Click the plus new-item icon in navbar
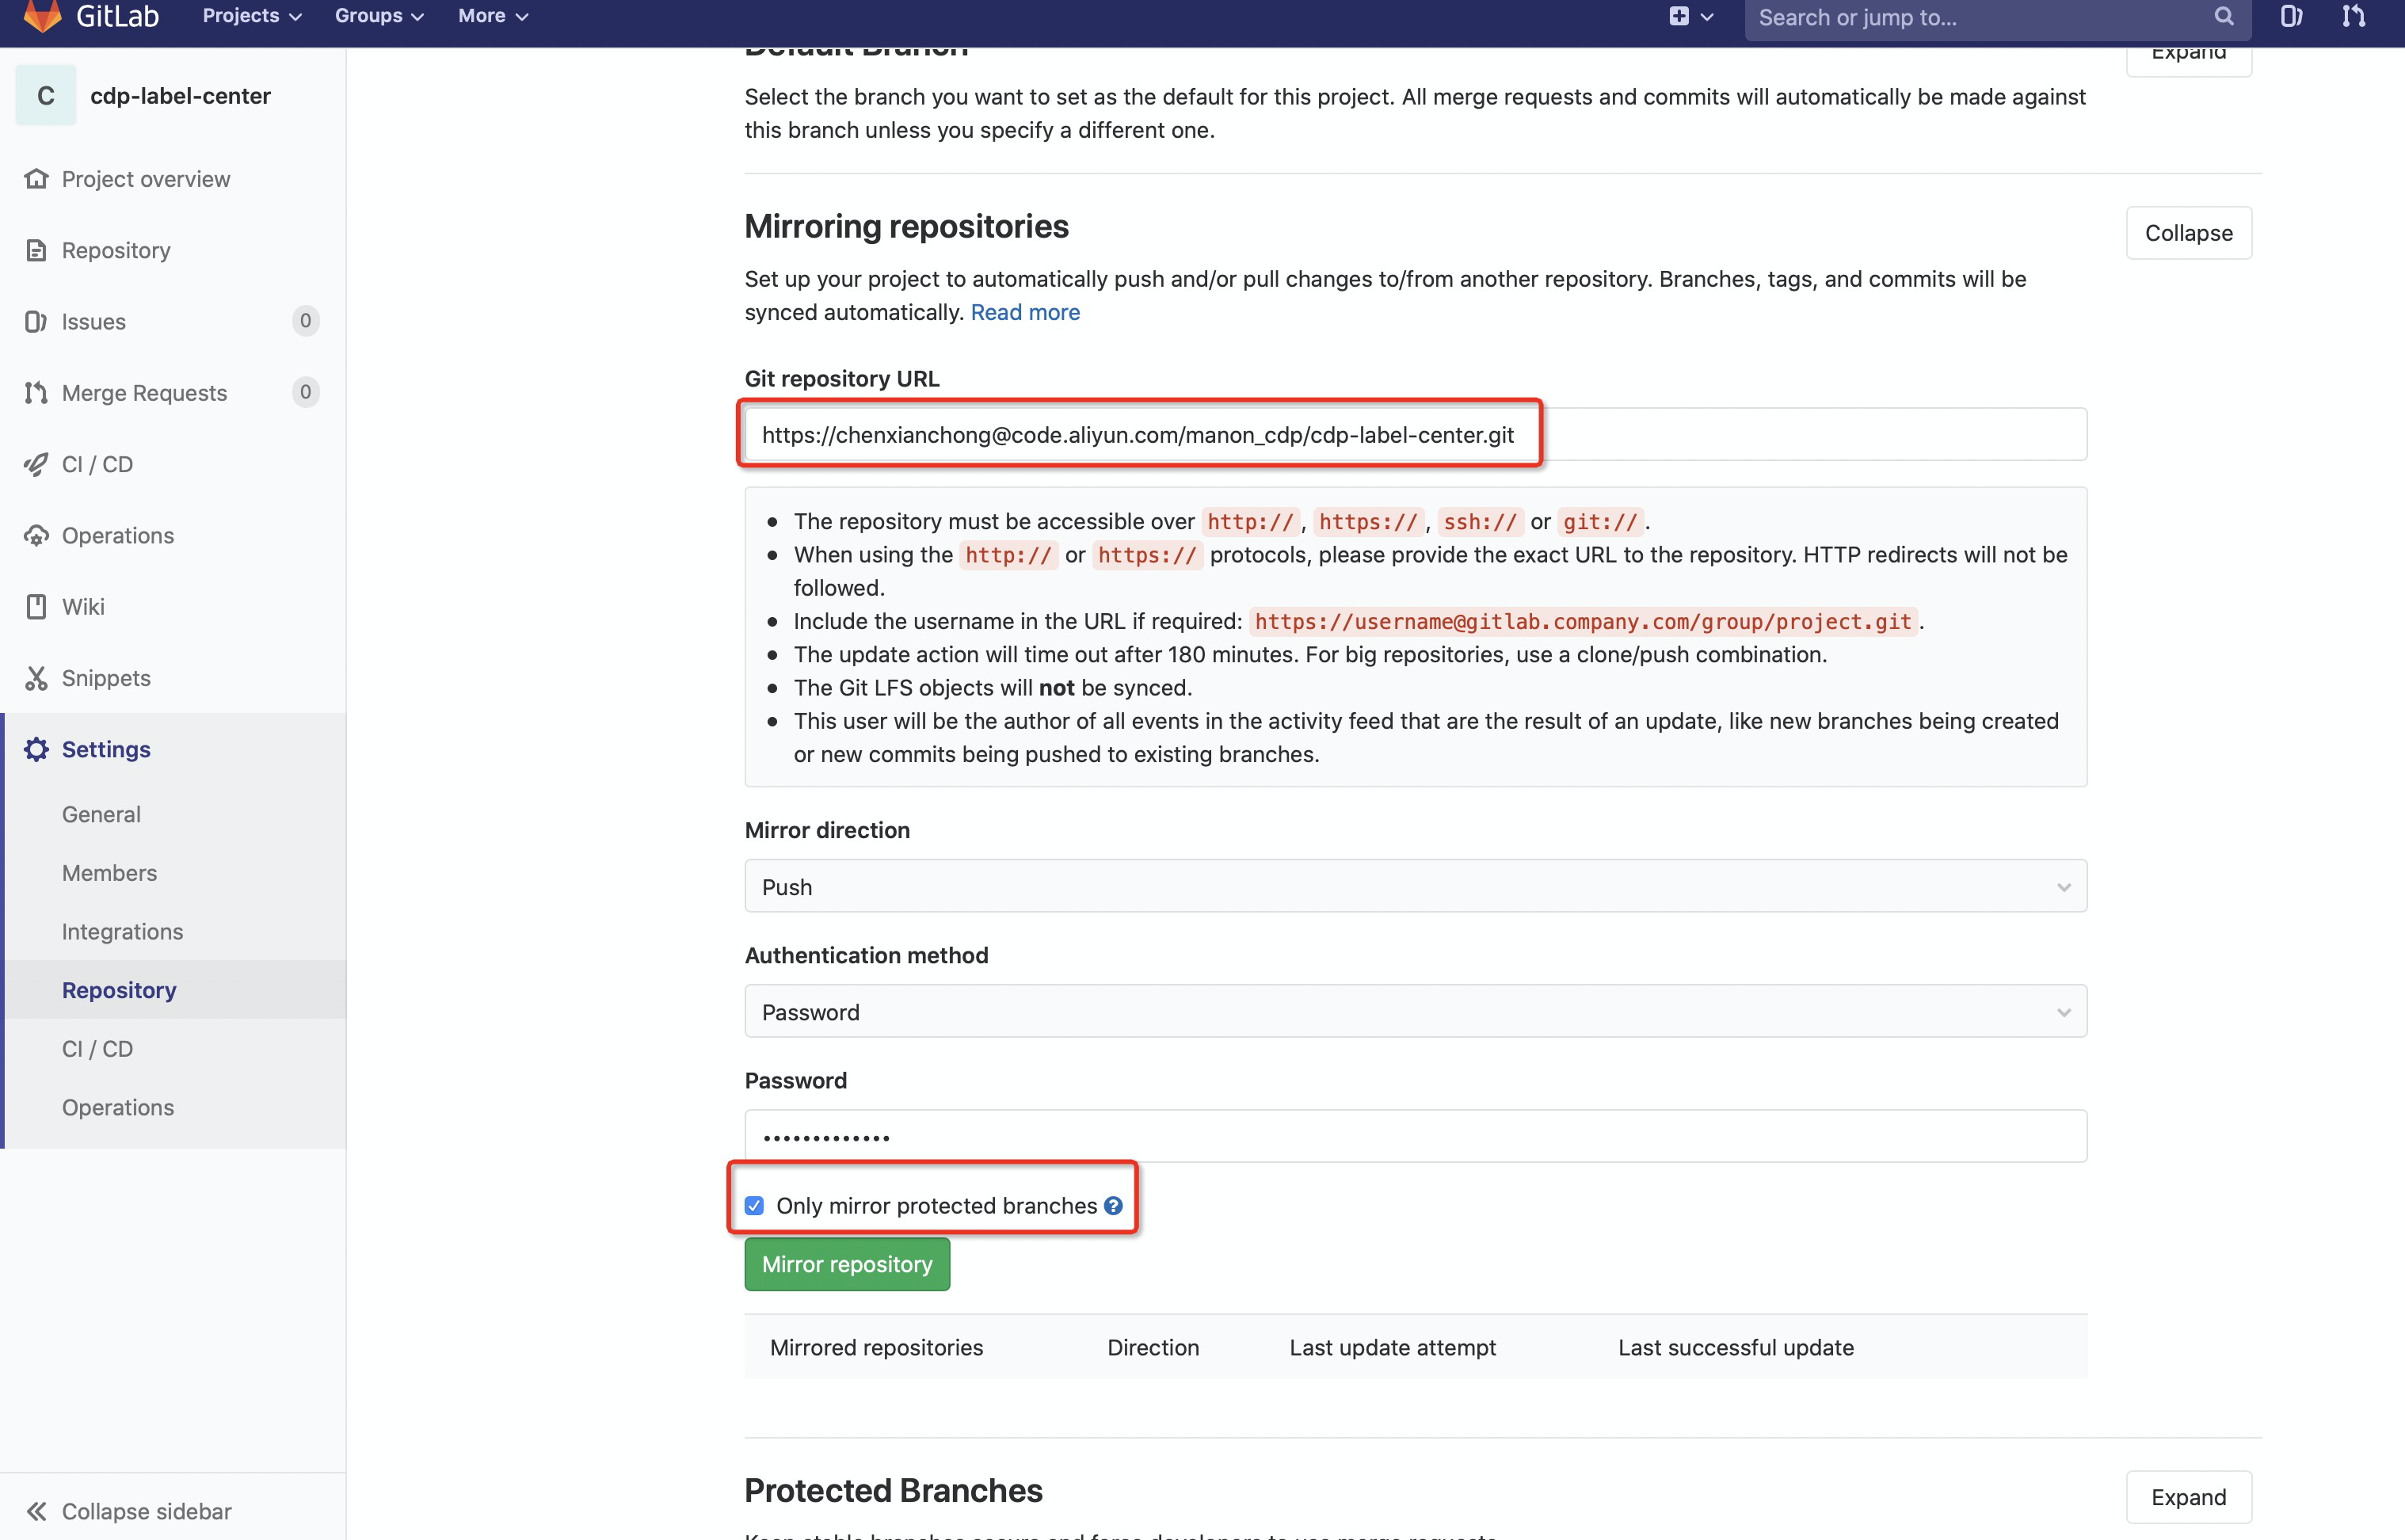The image size is (2405, 1540). click(1679, 16)
